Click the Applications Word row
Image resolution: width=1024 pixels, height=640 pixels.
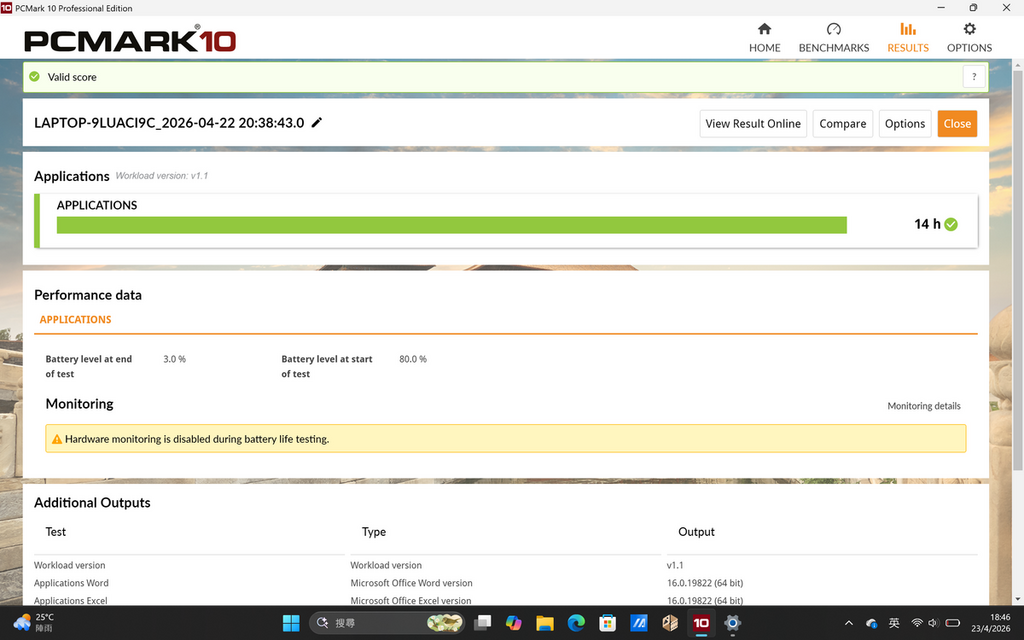pos(505,583)
